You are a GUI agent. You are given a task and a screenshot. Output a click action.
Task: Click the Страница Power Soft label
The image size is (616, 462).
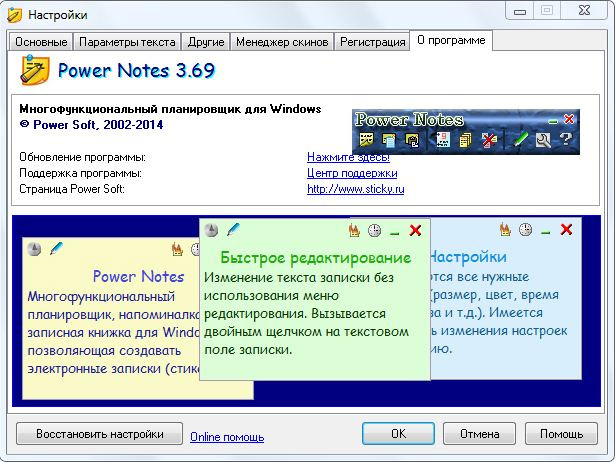pos(72,189)
